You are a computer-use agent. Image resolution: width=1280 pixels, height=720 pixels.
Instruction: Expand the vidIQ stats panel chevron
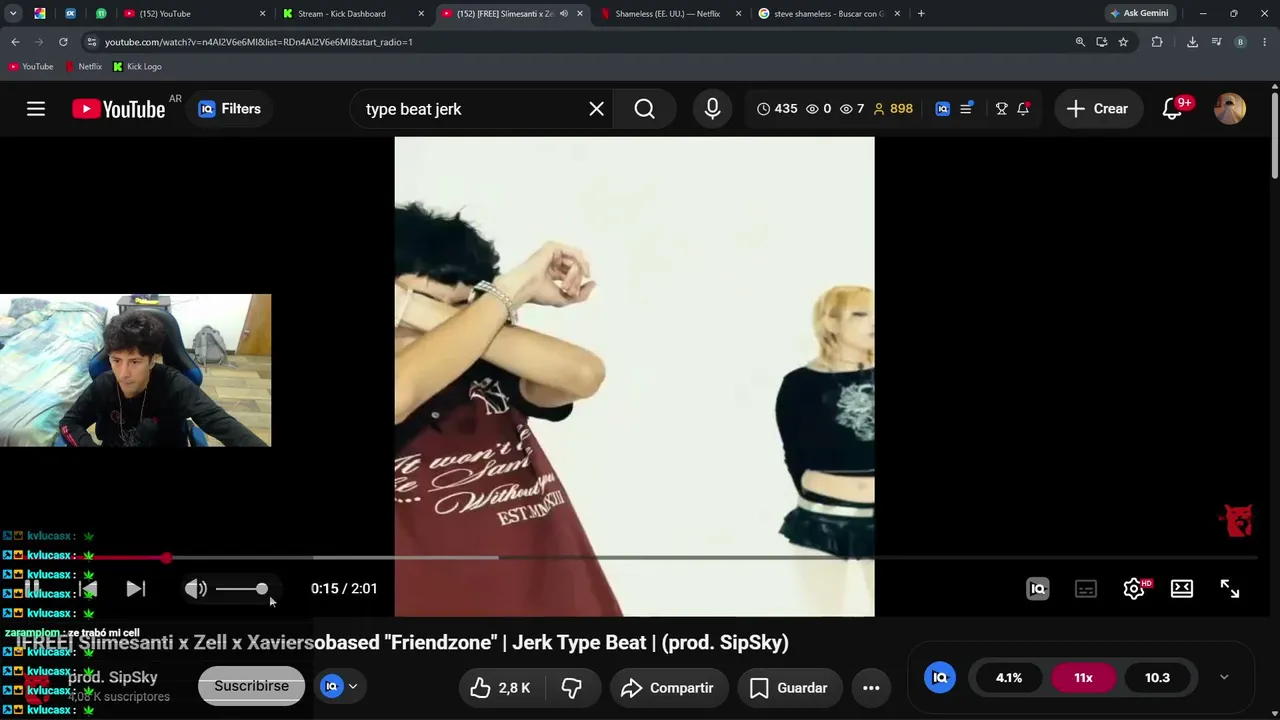1224,678
